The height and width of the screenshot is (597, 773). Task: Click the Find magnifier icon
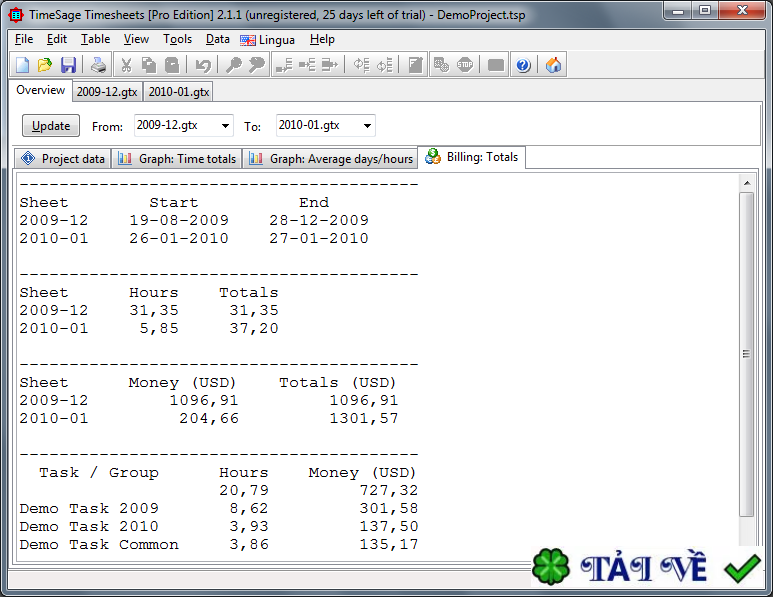(x=234, y=65)
